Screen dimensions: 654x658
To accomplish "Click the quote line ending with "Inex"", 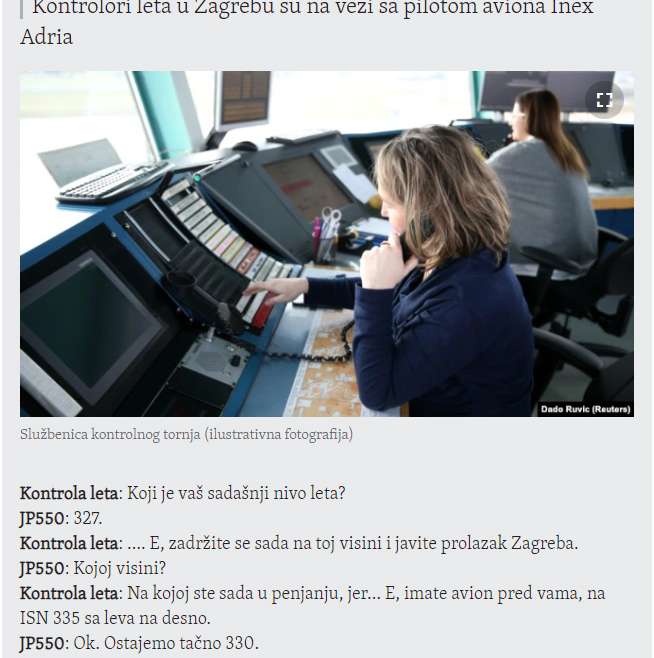I will point(313,8).
